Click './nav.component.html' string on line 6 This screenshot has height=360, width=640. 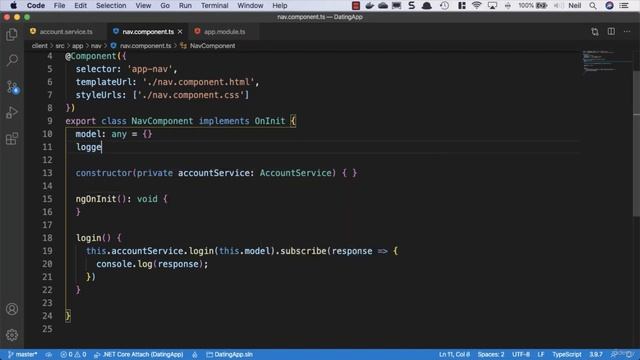(198, 82)
